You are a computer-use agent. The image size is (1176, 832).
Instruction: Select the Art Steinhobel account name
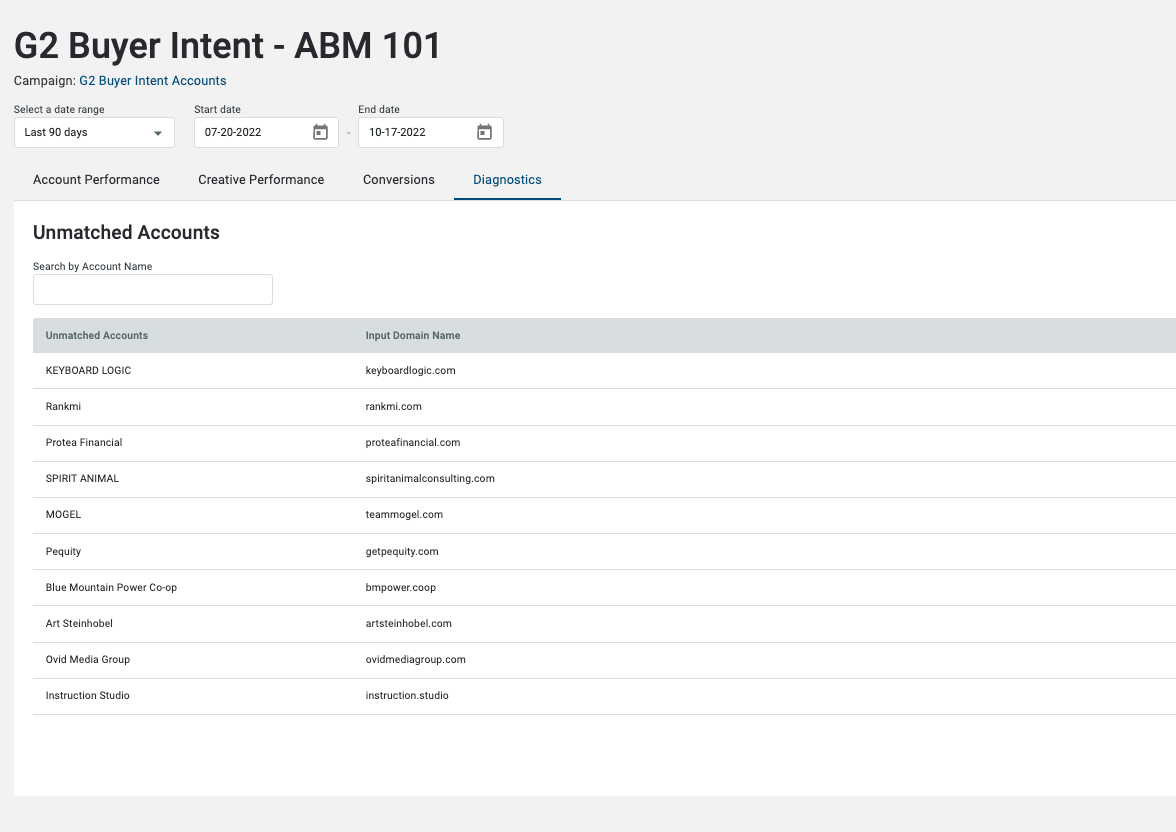(80, 623)
